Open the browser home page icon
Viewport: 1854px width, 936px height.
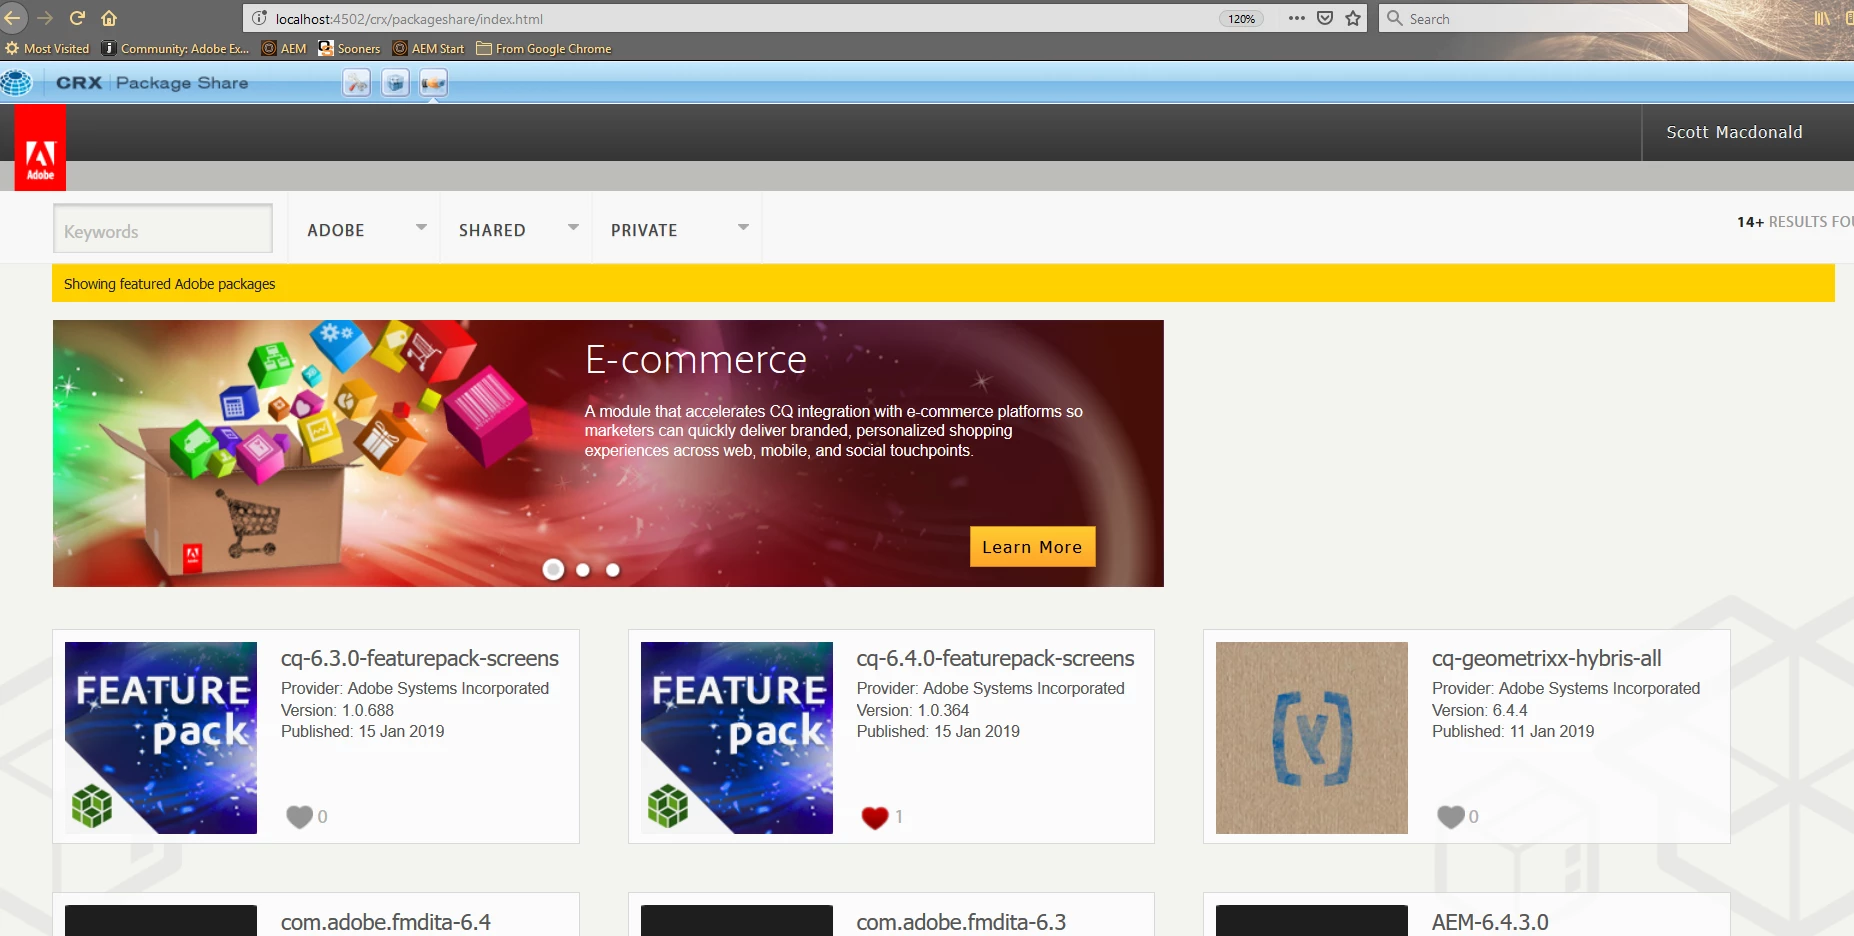click(x=109, y=18)
